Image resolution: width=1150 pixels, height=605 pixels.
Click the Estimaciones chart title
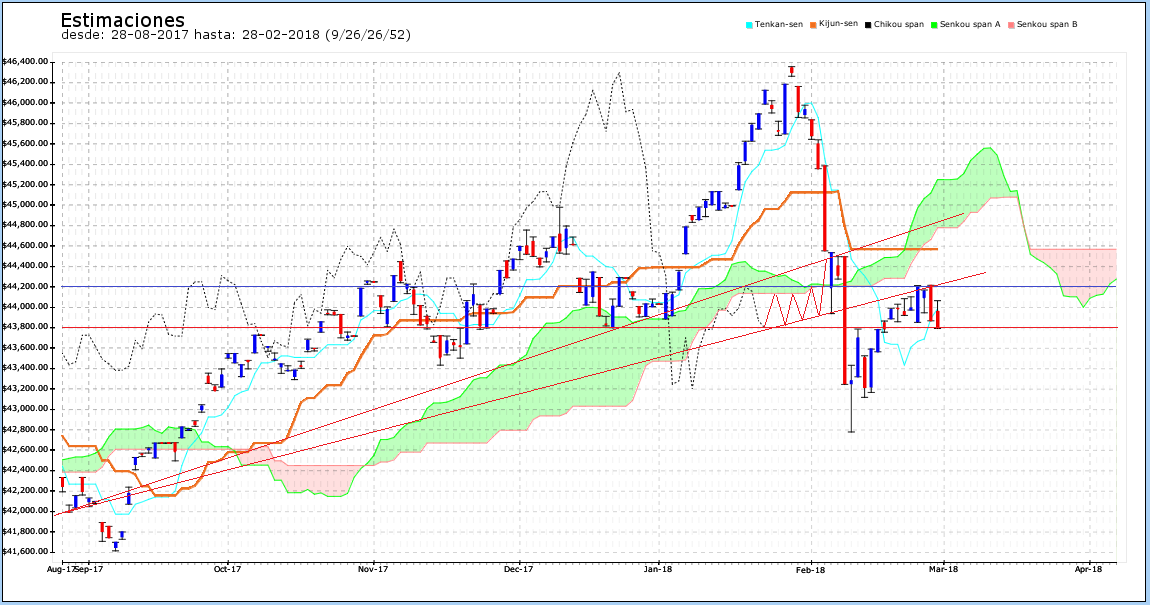[x=122, y=20]
